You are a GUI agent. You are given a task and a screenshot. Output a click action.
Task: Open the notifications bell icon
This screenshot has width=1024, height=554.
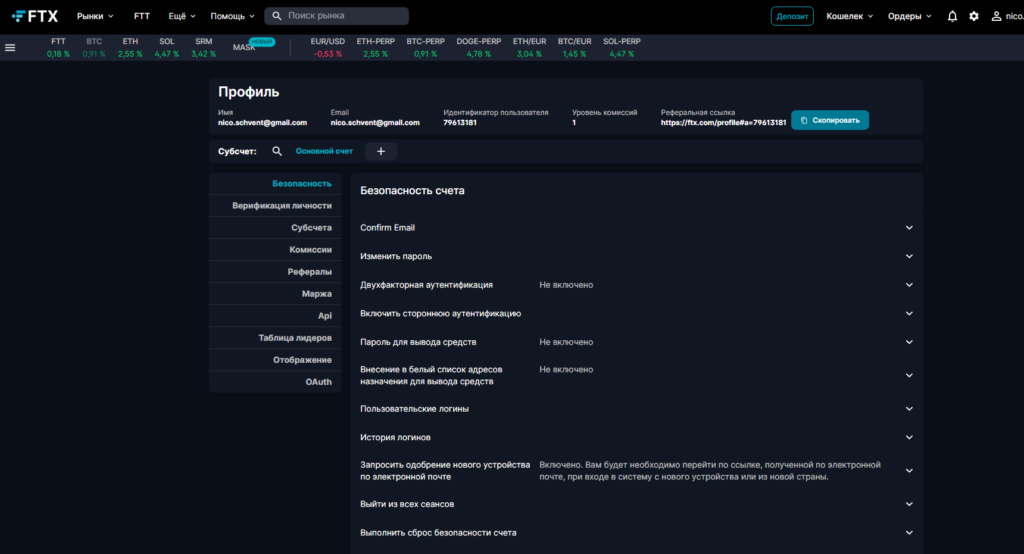[952, 16]
